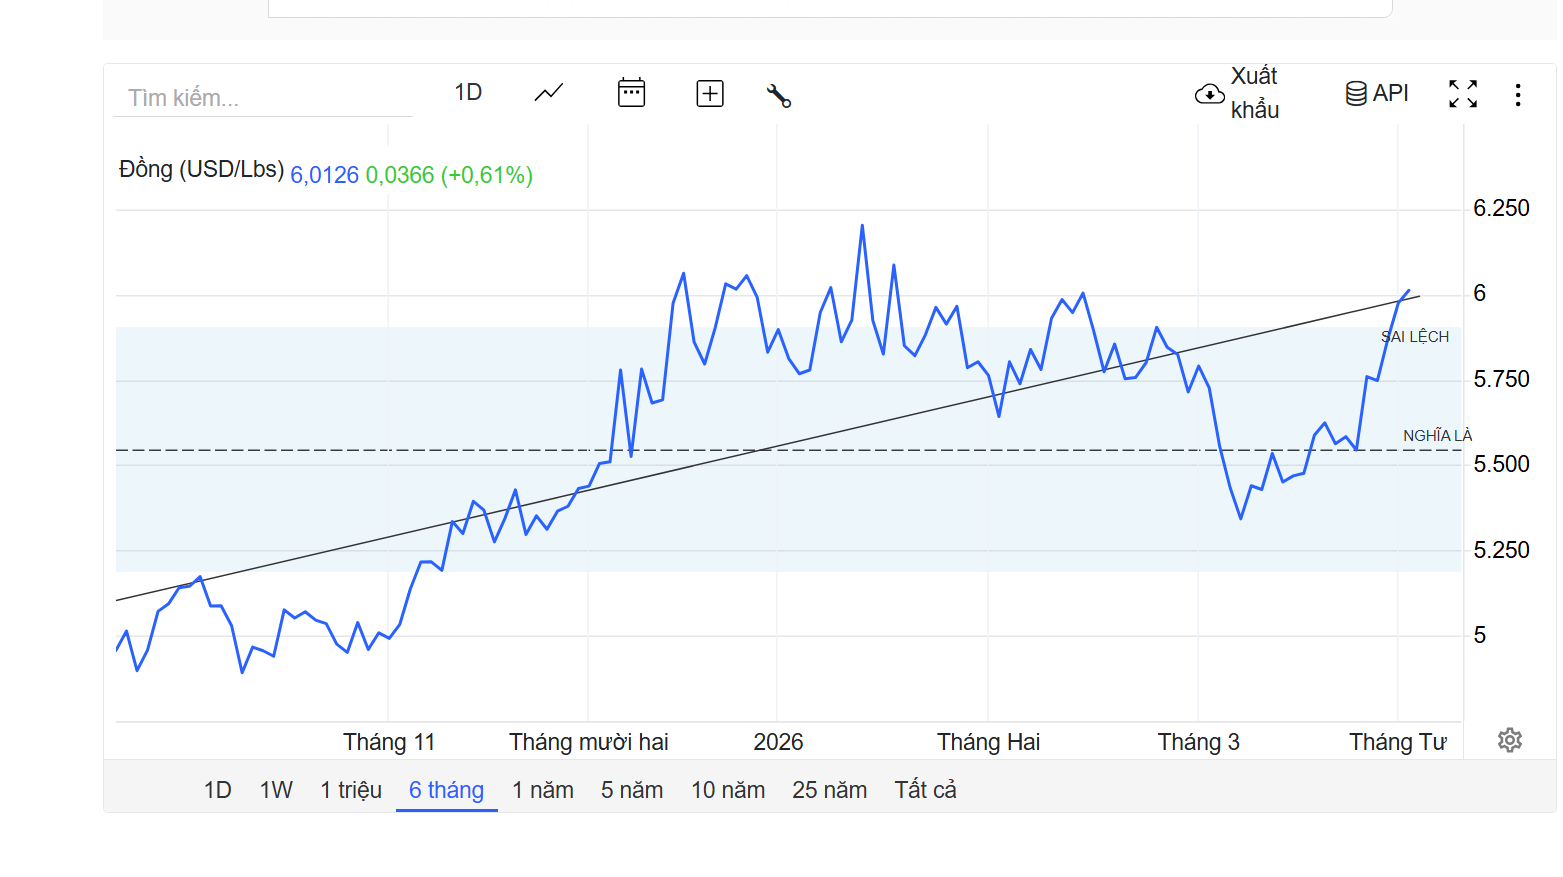Open chart settings gear icon

tap(1509, 740)
